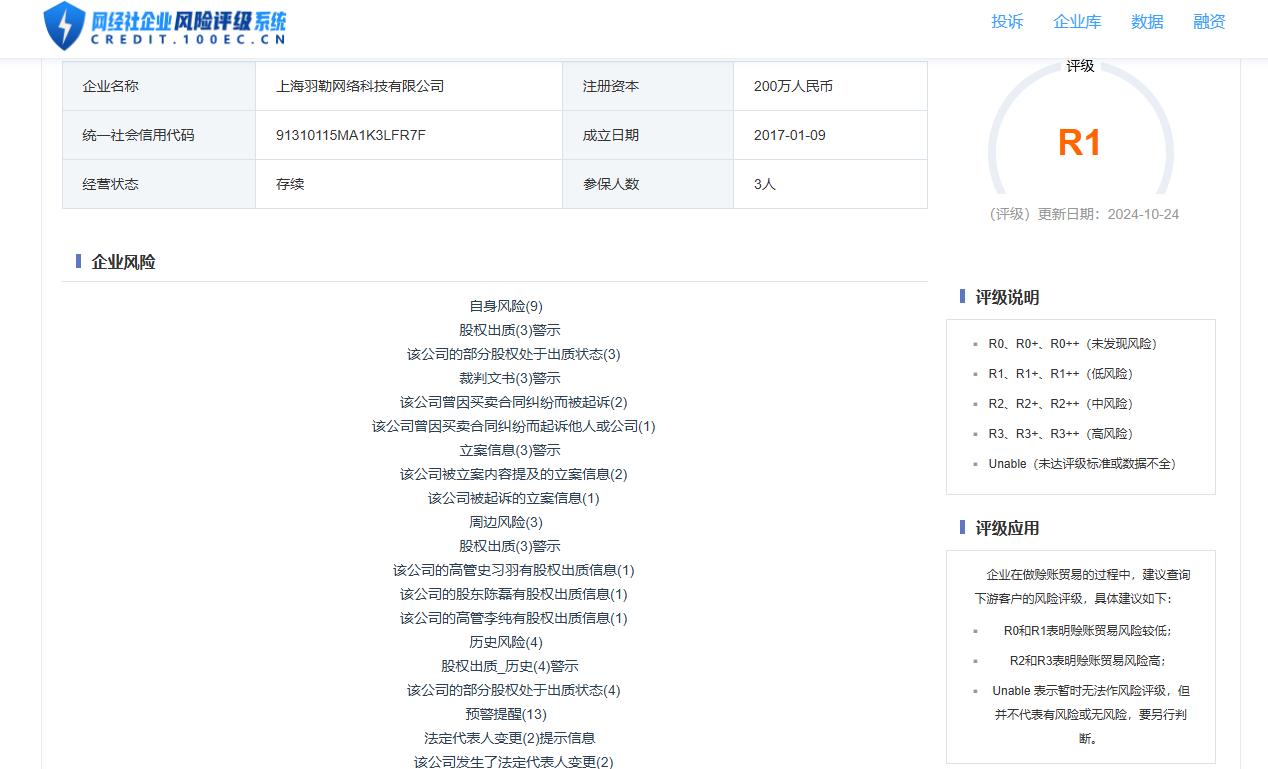
Task: Open the 预警提醒(13) section
Action: point(506,714)
